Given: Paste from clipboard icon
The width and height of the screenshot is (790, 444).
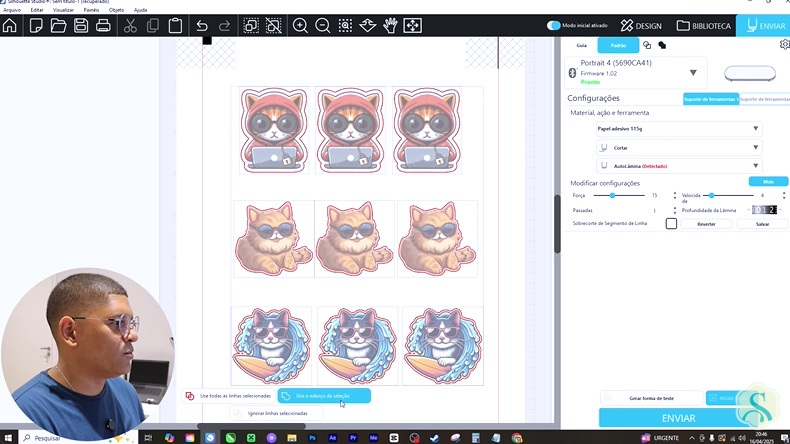Looking at the screenshot, I should [175, 25].
